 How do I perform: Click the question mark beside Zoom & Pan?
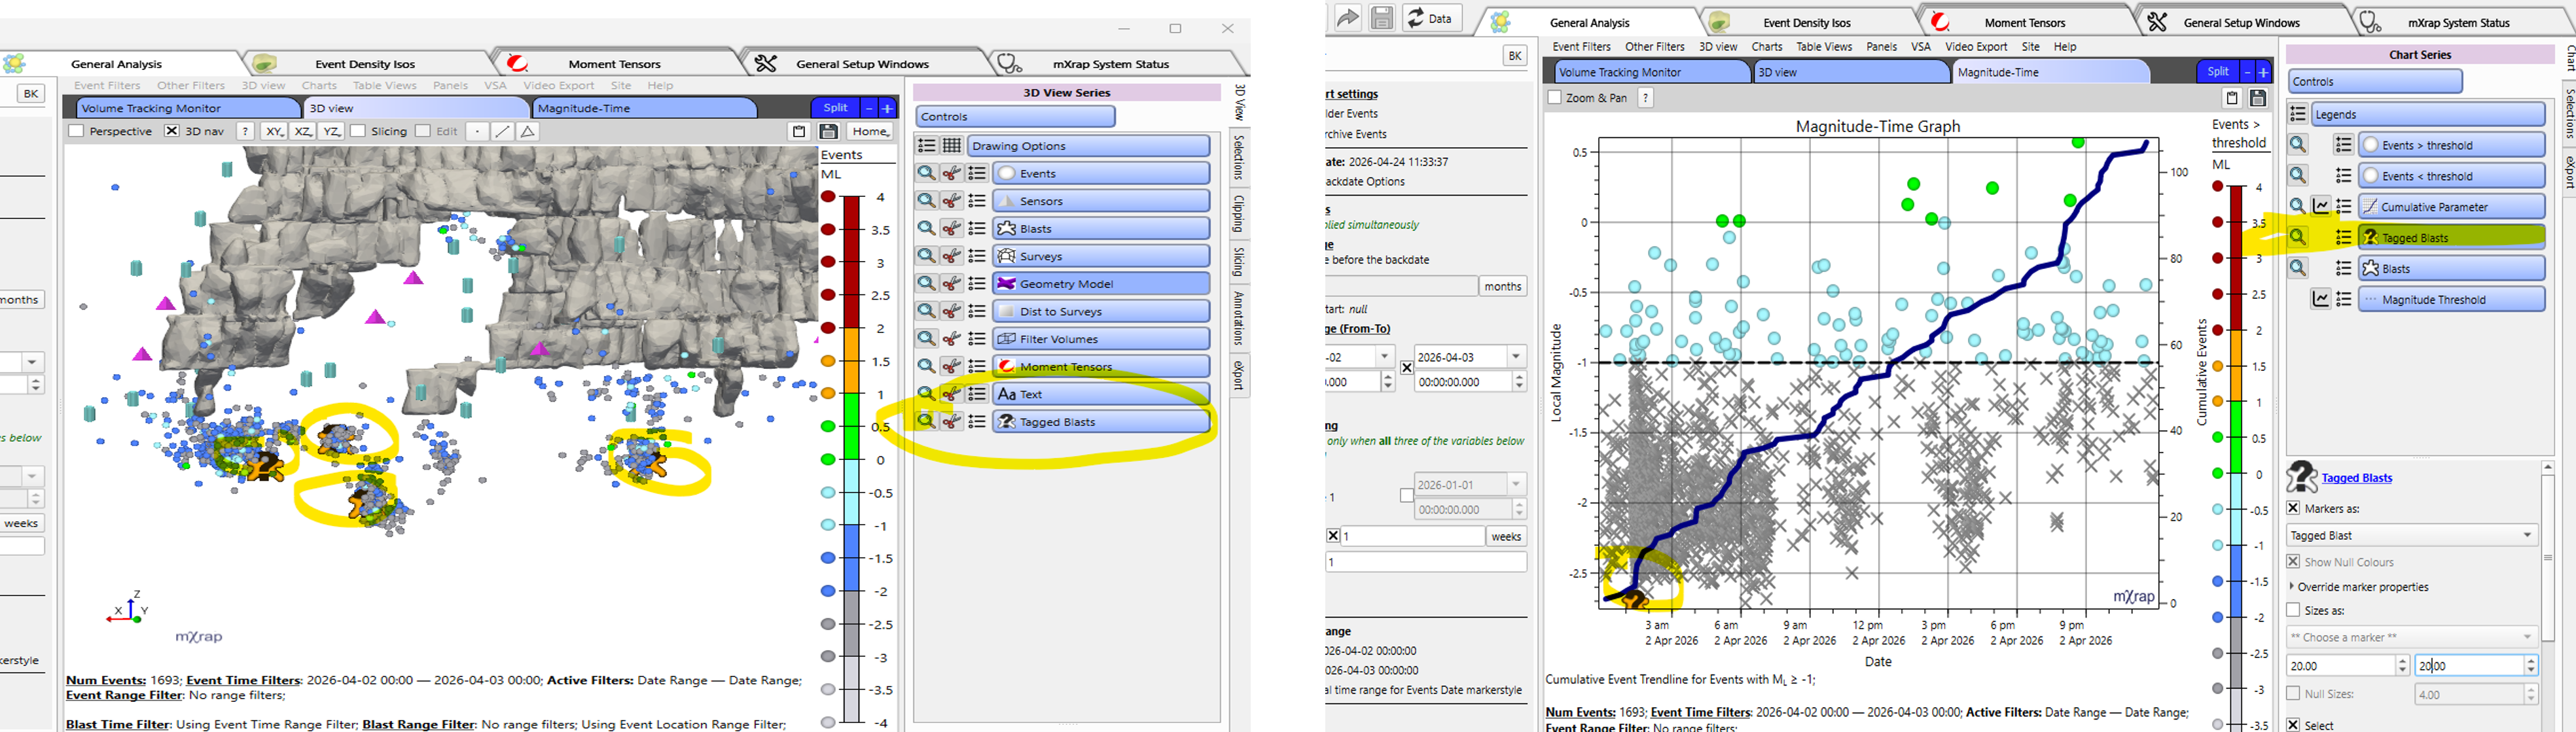tap(1645, 98)
